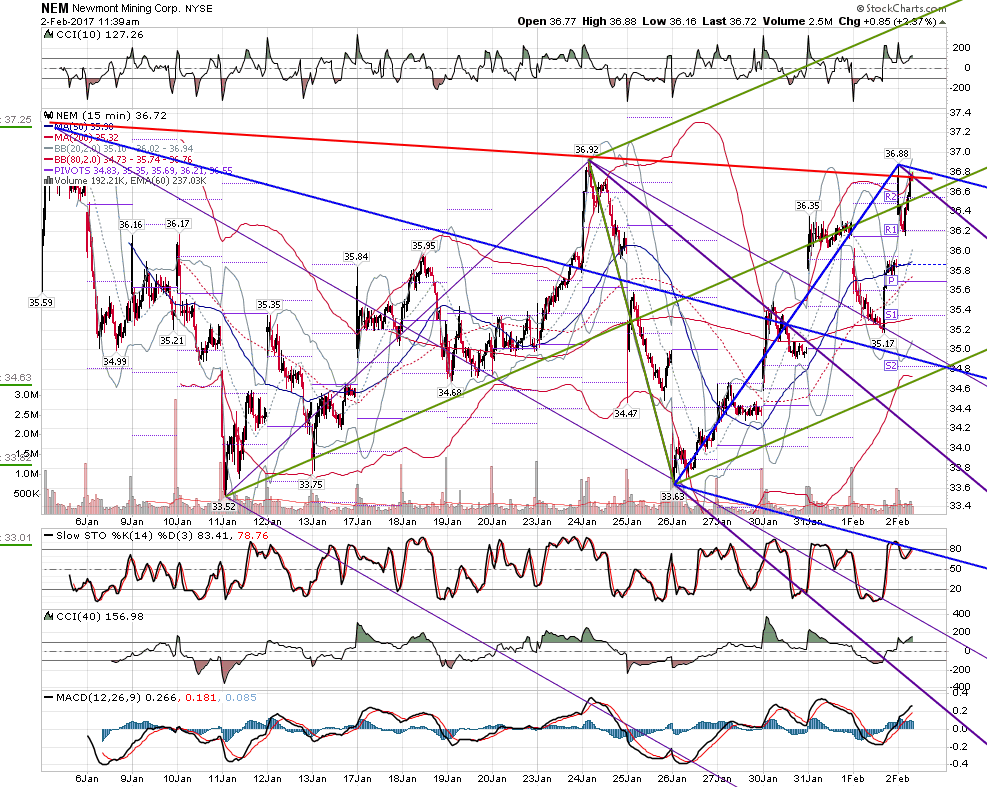The width and height of the screenshot is (988, 791).
Task: Select the S1 pivot marker
Action: [890, 315]
